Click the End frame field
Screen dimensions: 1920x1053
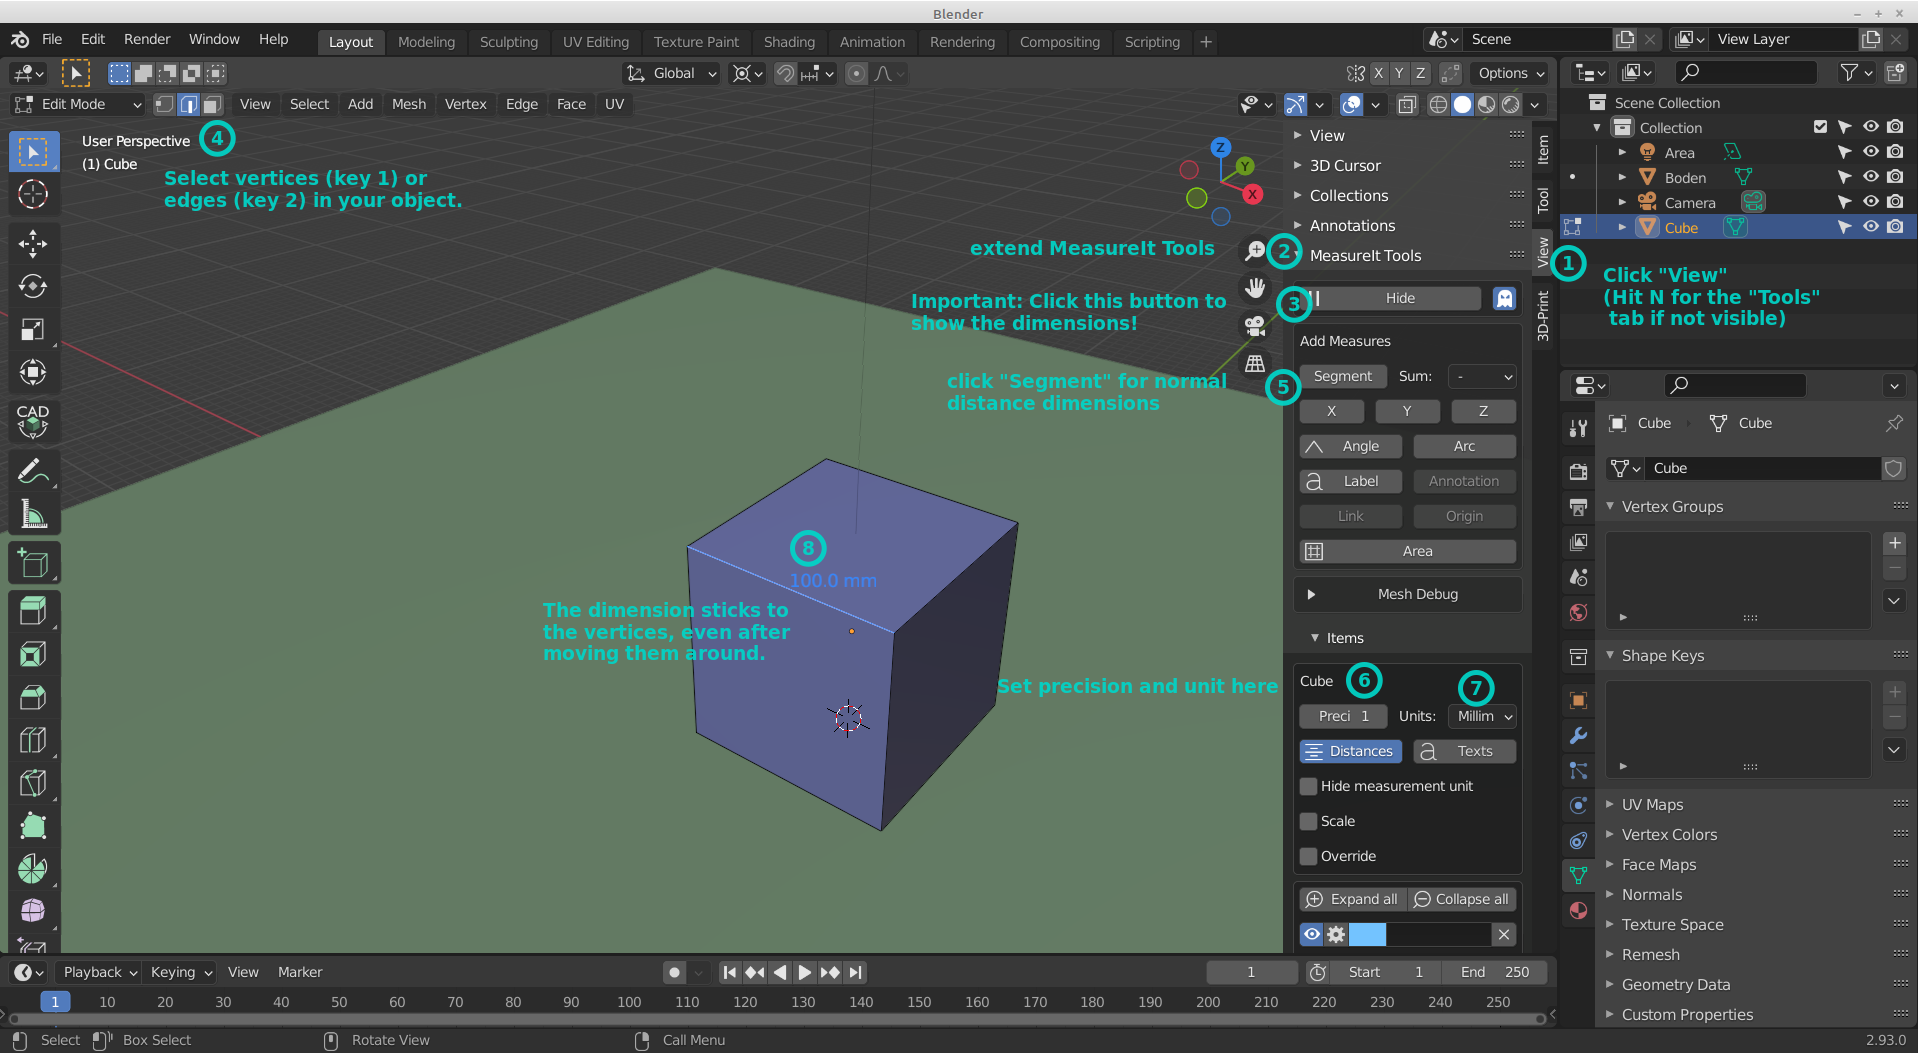[1494, 972]
